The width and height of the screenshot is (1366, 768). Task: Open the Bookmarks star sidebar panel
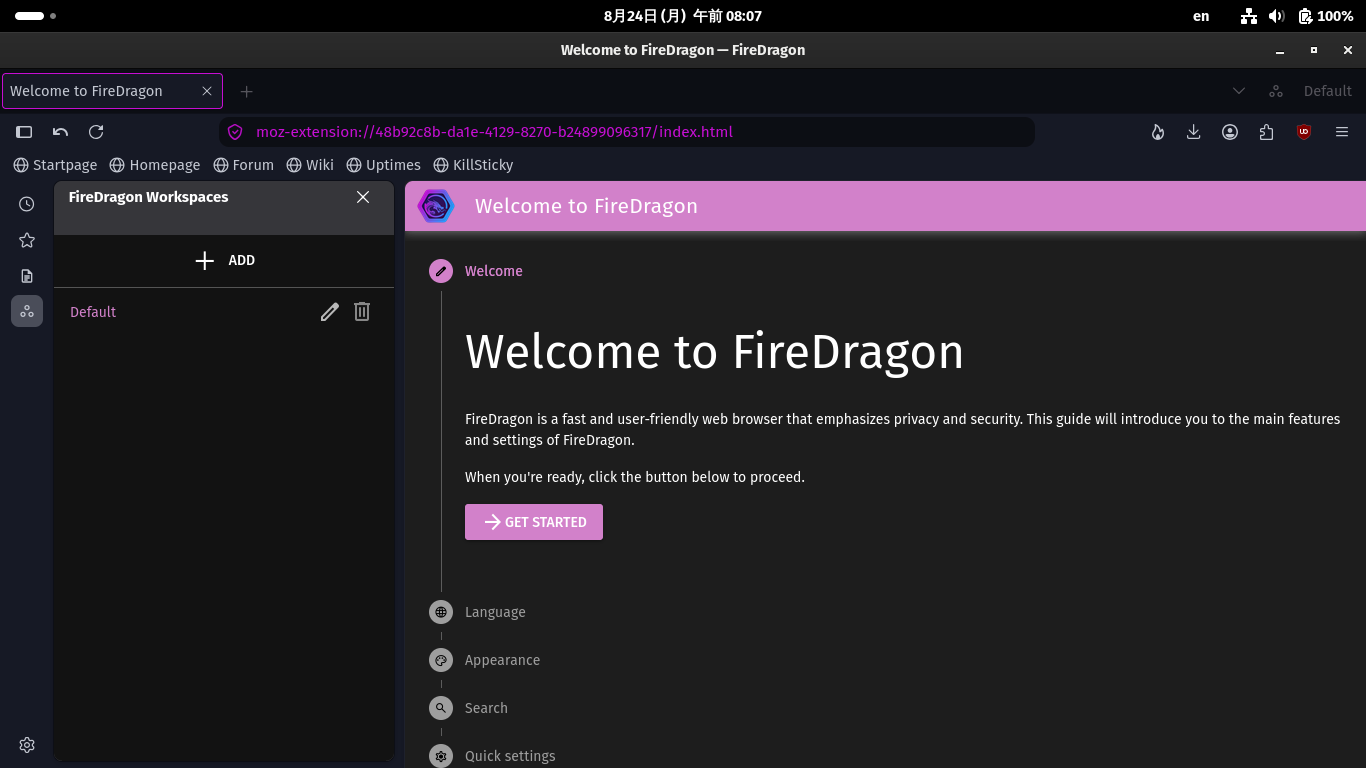pos(27,240)
